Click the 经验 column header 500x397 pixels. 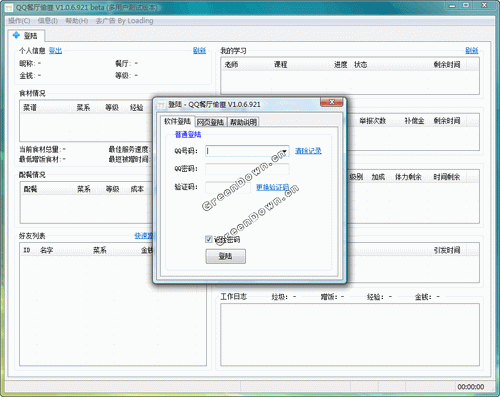(x=137, y=108)
